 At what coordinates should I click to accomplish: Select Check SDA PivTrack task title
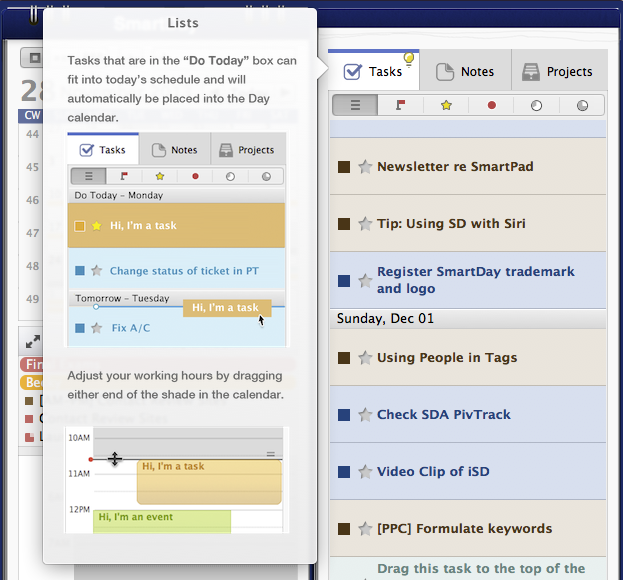(x=444, y=414)
